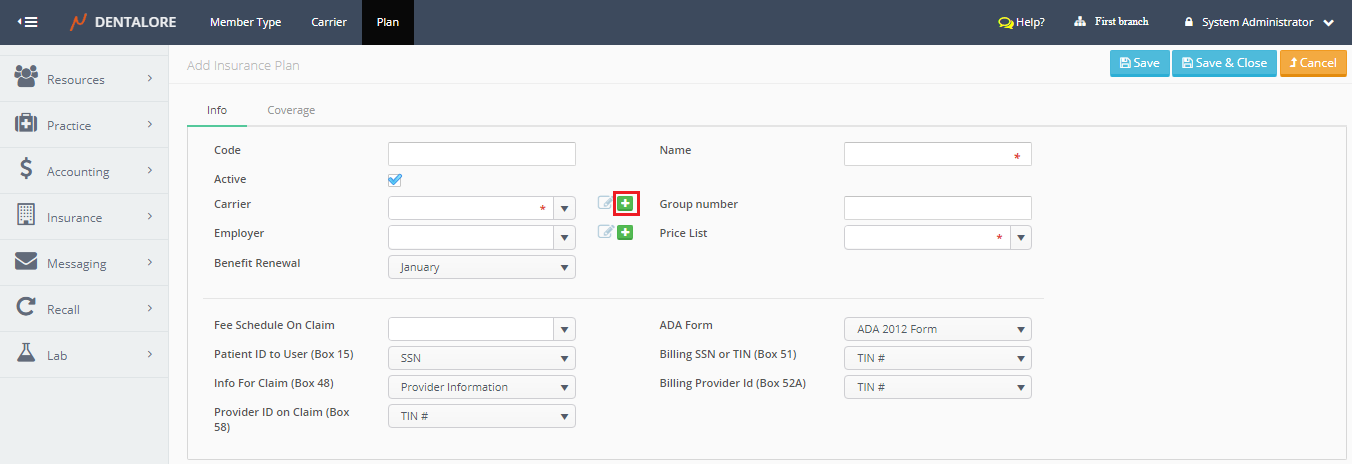Switch to the Coverage tab

click(x=291, y=110)
